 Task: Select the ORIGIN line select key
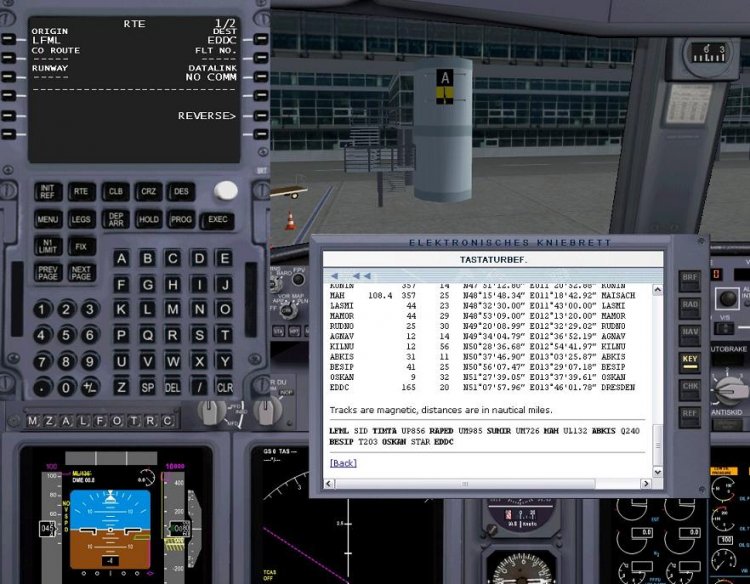9,39
